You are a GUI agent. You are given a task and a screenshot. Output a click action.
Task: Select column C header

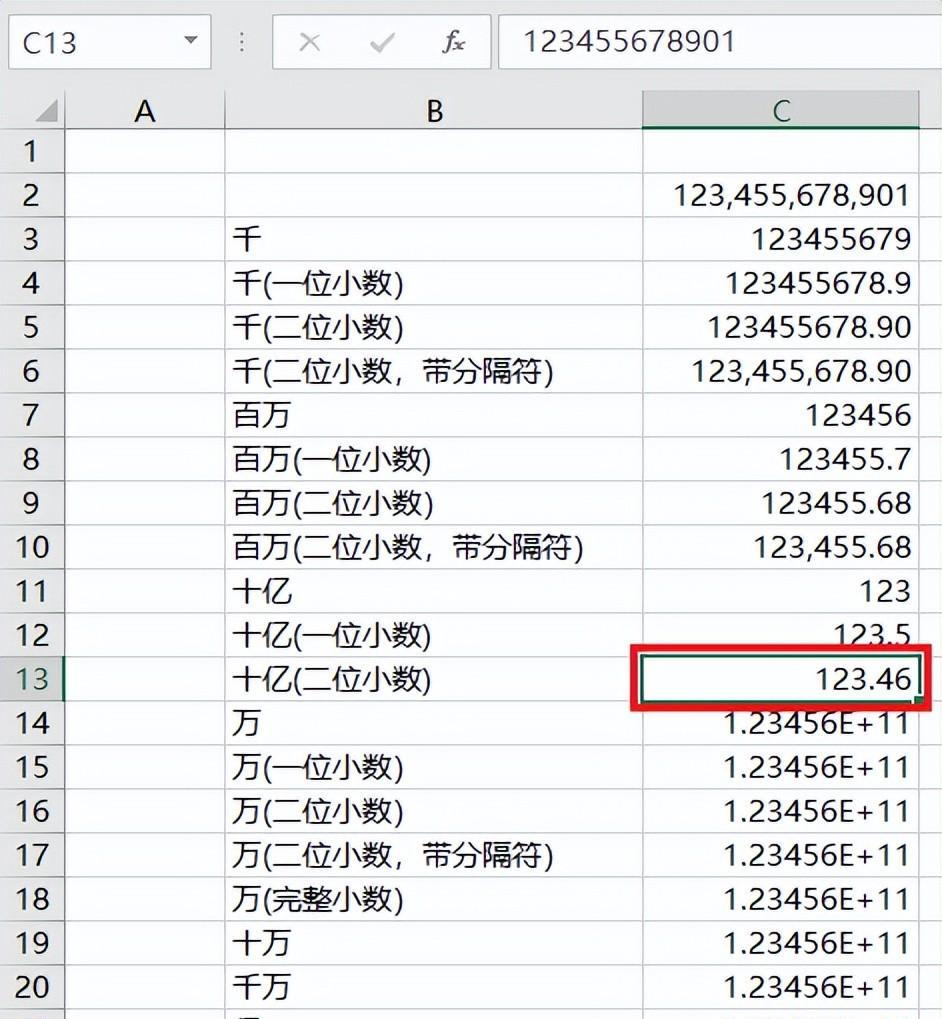[781, 110]
